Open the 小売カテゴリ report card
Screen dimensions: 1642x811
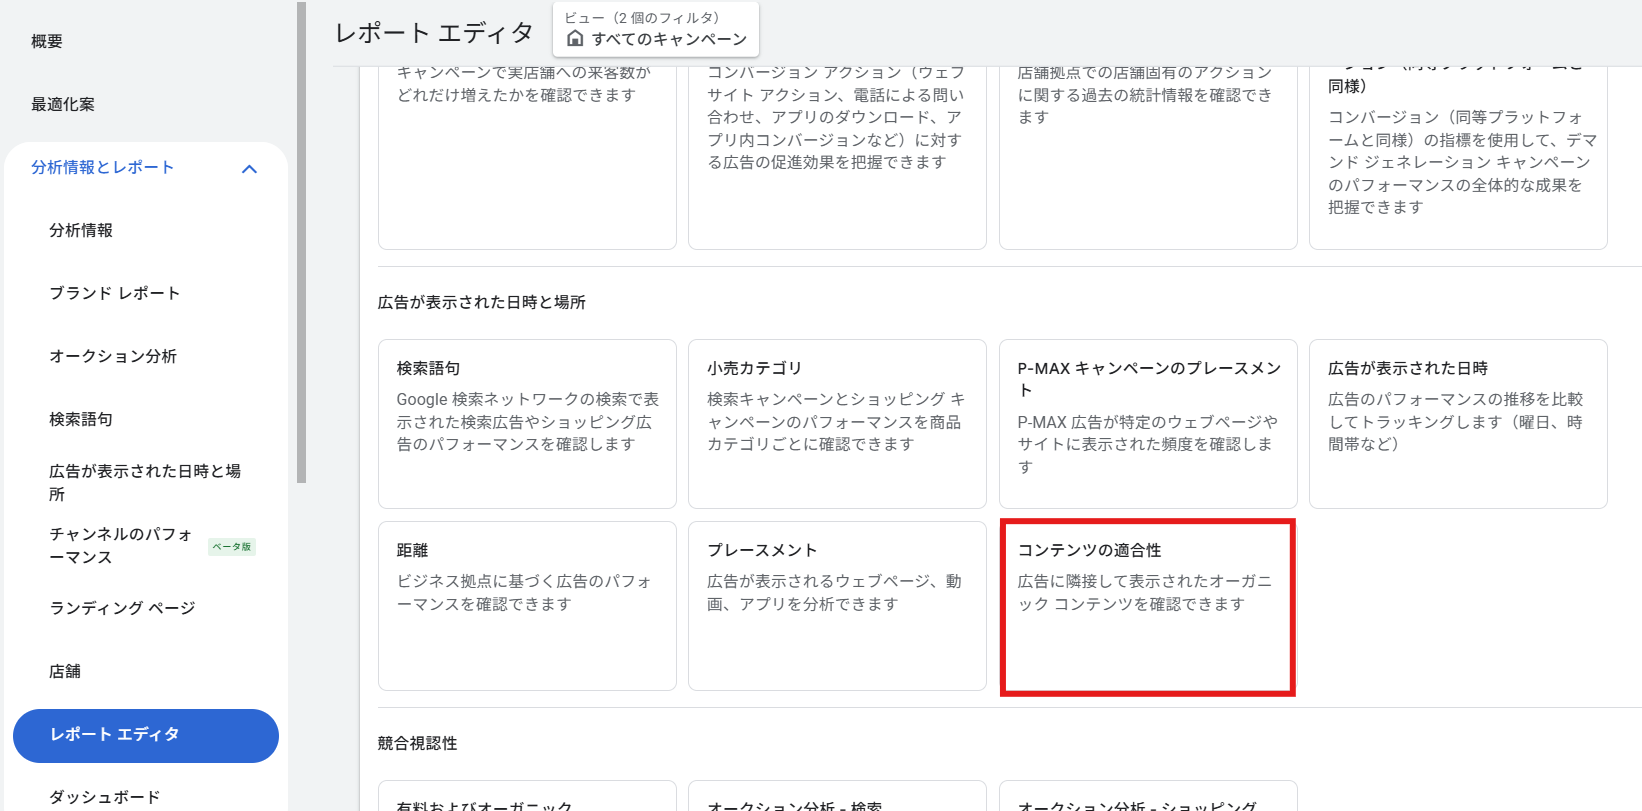(x=837, y=424)
